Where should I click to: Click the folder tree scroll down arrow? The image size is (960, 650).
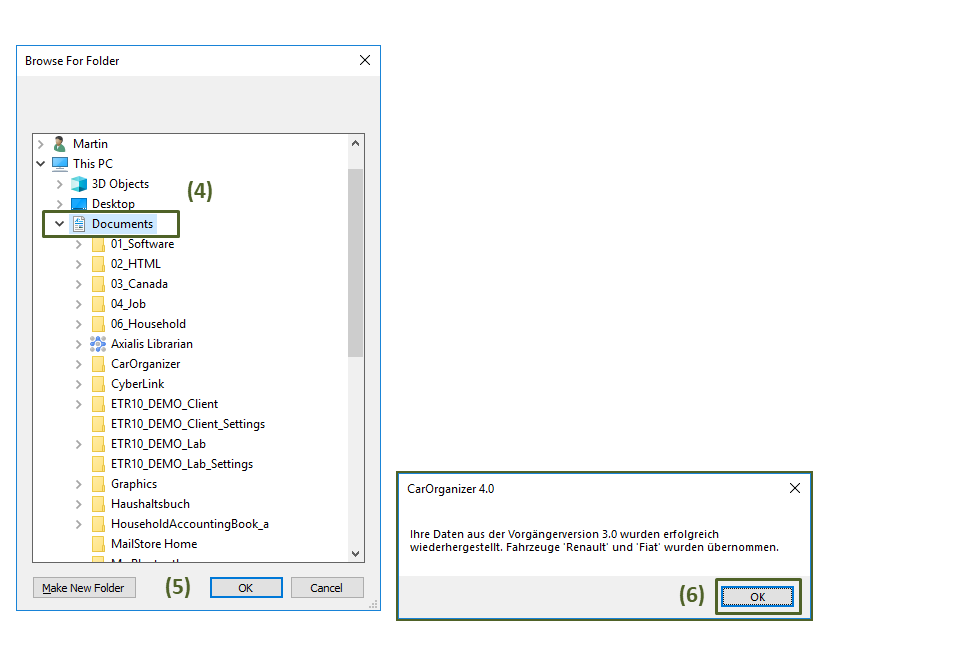pos(356,553)
